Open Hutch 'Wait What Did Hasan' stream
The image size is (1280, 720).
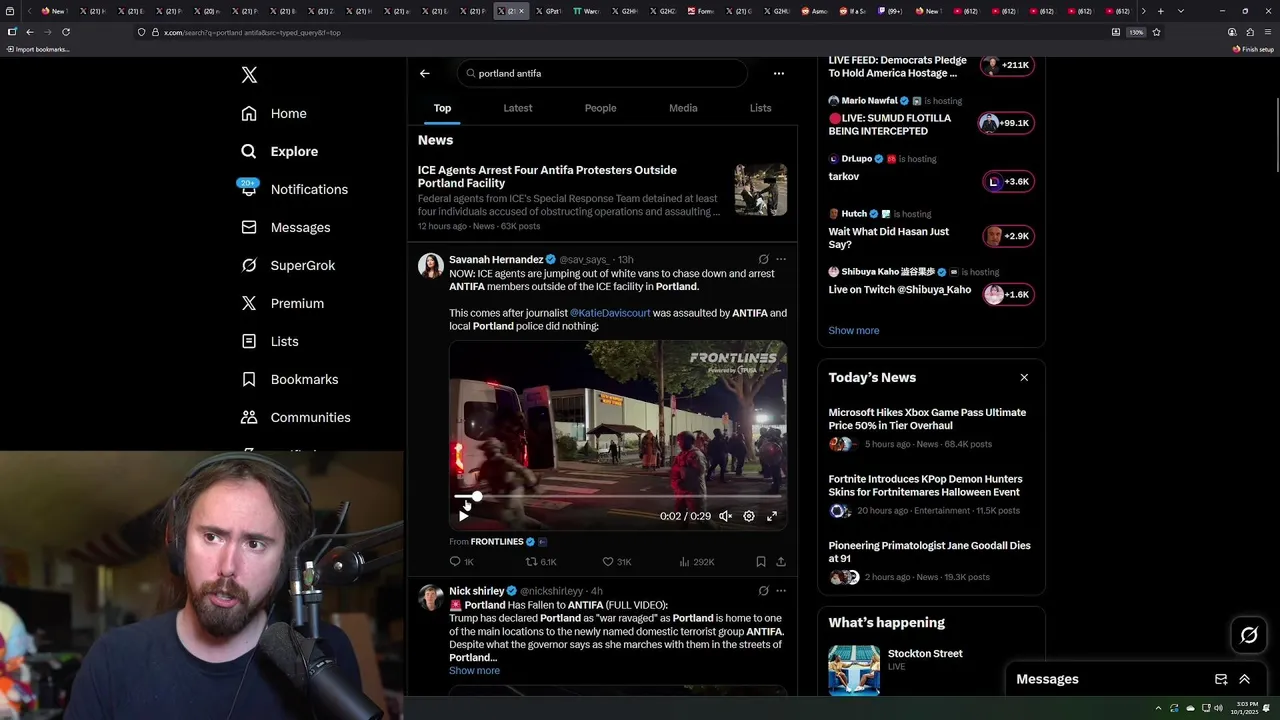point(931,231)
